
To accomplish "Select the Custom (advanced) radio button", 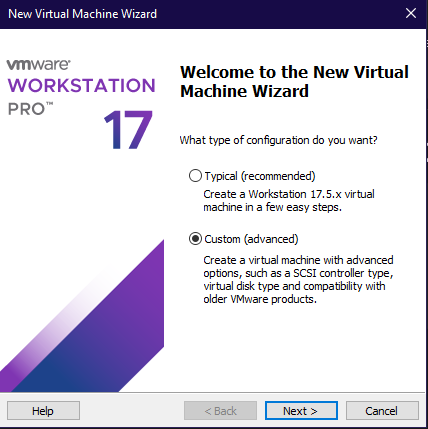I will 195,239.
